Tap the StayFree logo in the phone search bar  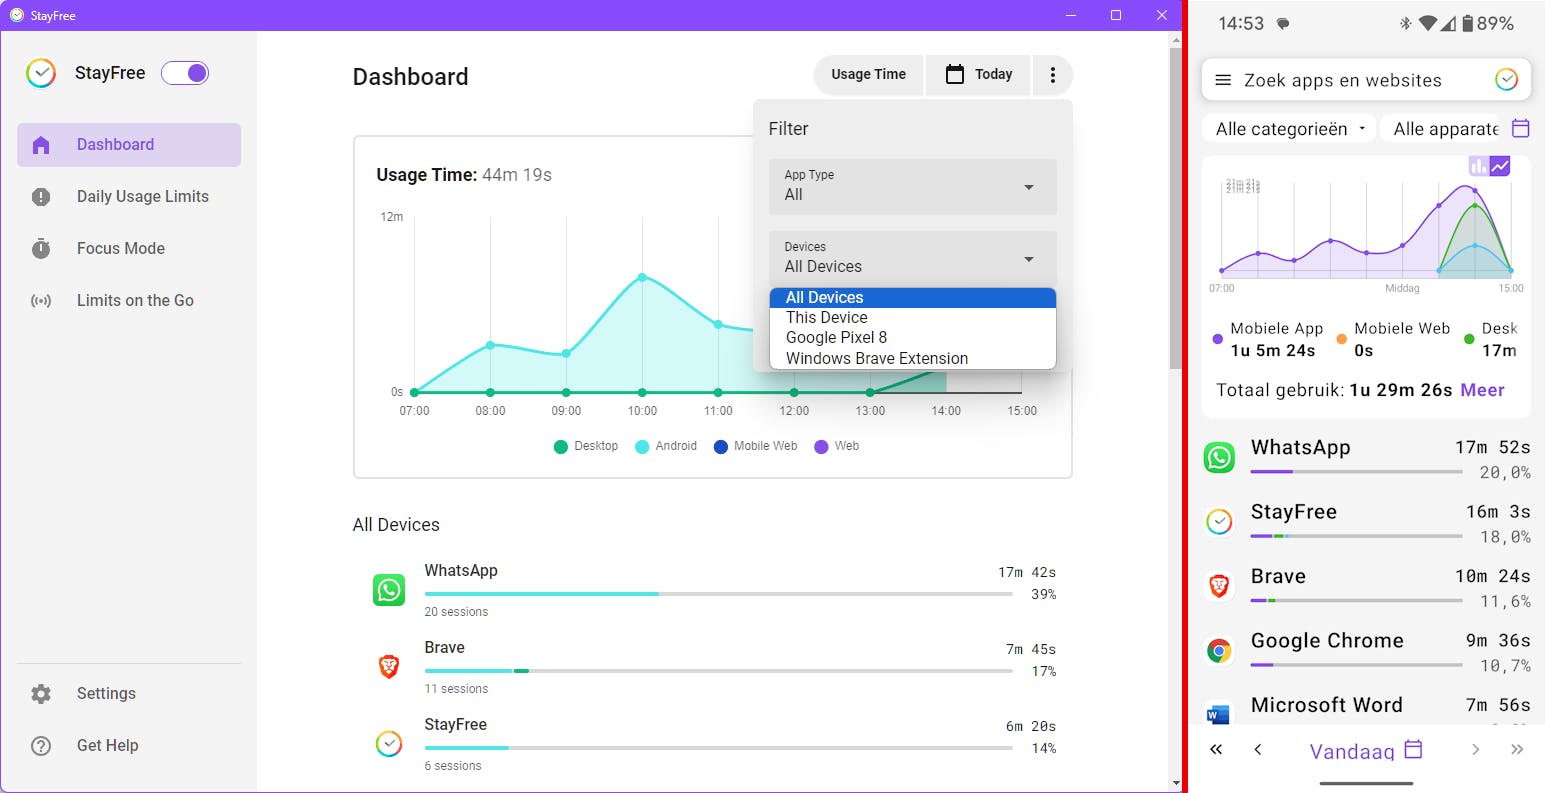click(1506, 80)
